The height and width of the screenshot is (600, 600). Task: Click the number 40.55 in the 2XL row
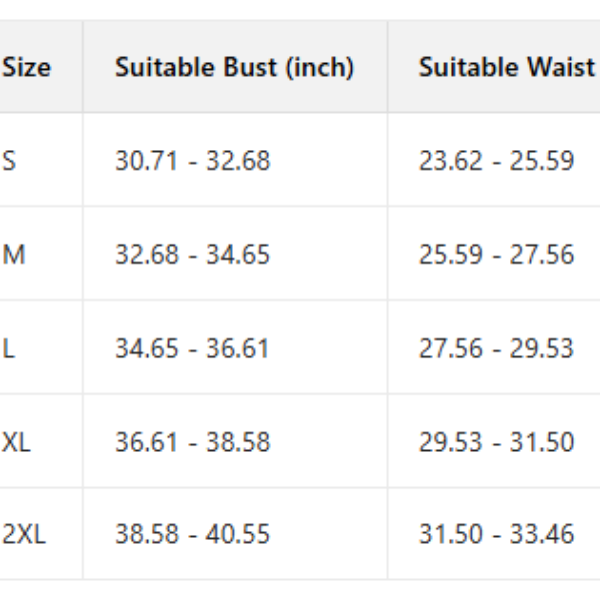pos(238,534)
